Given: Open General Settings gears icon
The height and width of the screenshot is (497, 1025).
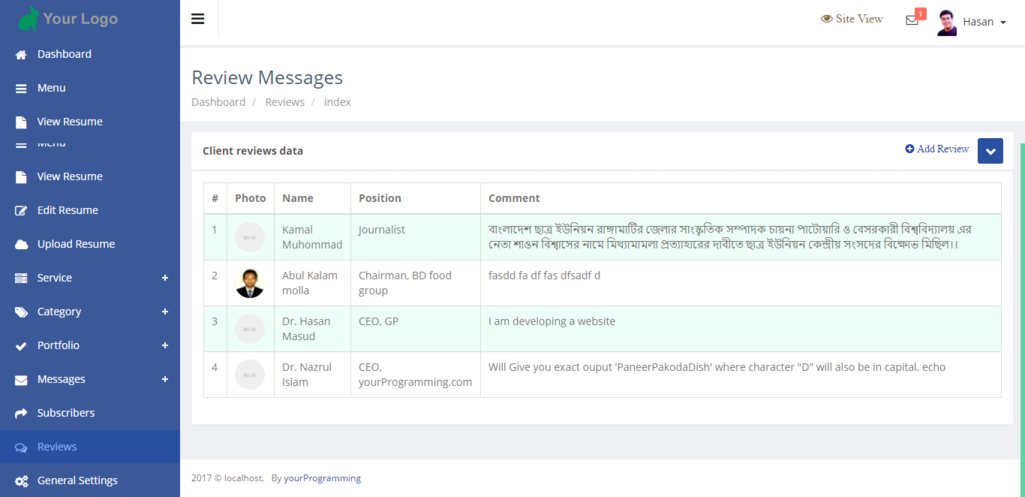Looking at the screenshot, I should [x=21, y=481].
